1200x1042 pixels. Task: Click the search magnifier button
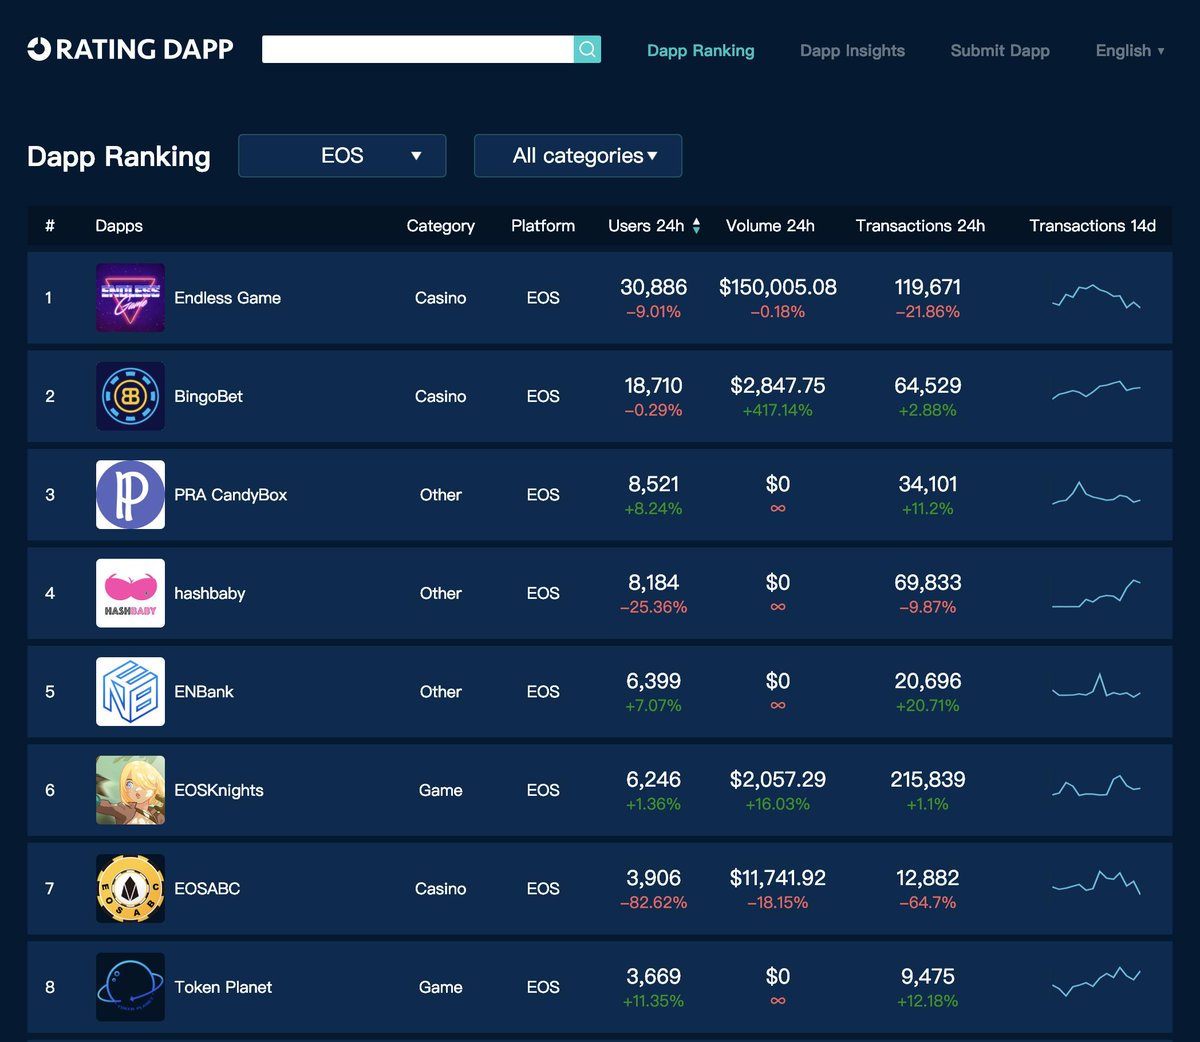point(587,49)
